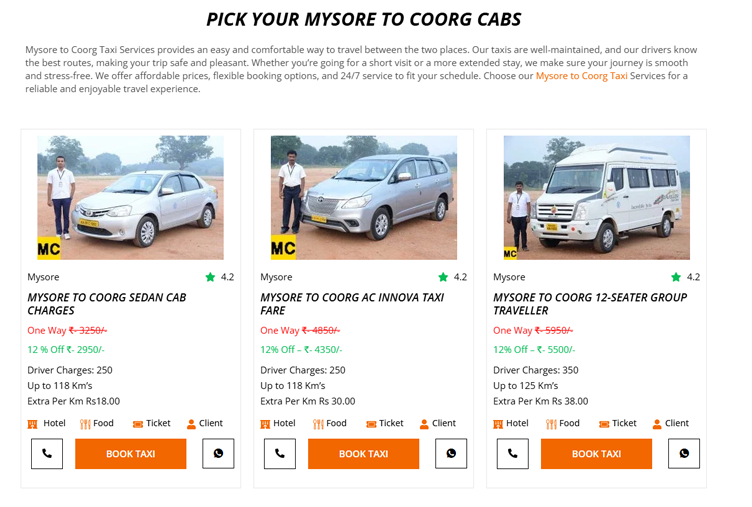Image resolution: width=752 pixels, height=507 pixels.
Task: Open WhatsApp chat for Innova taxi
Action: (451, 454)
